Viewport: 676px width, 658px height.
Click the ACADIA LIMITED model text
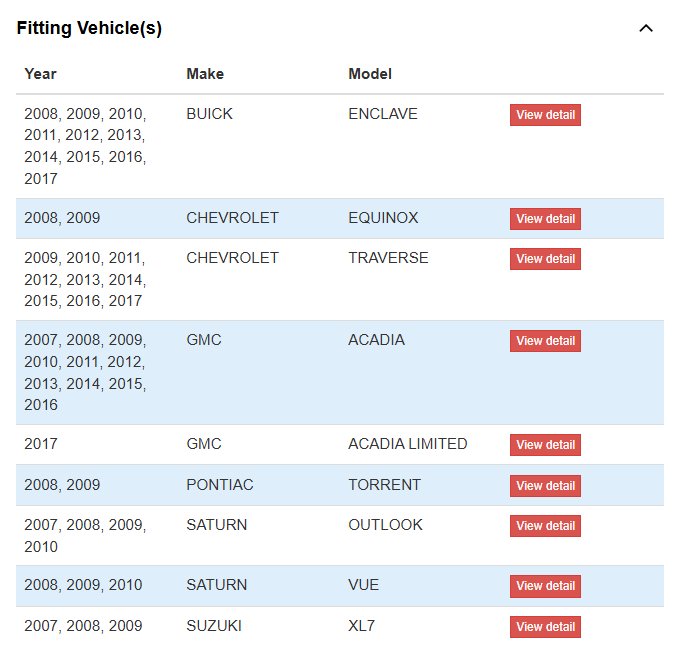[408, 444]
